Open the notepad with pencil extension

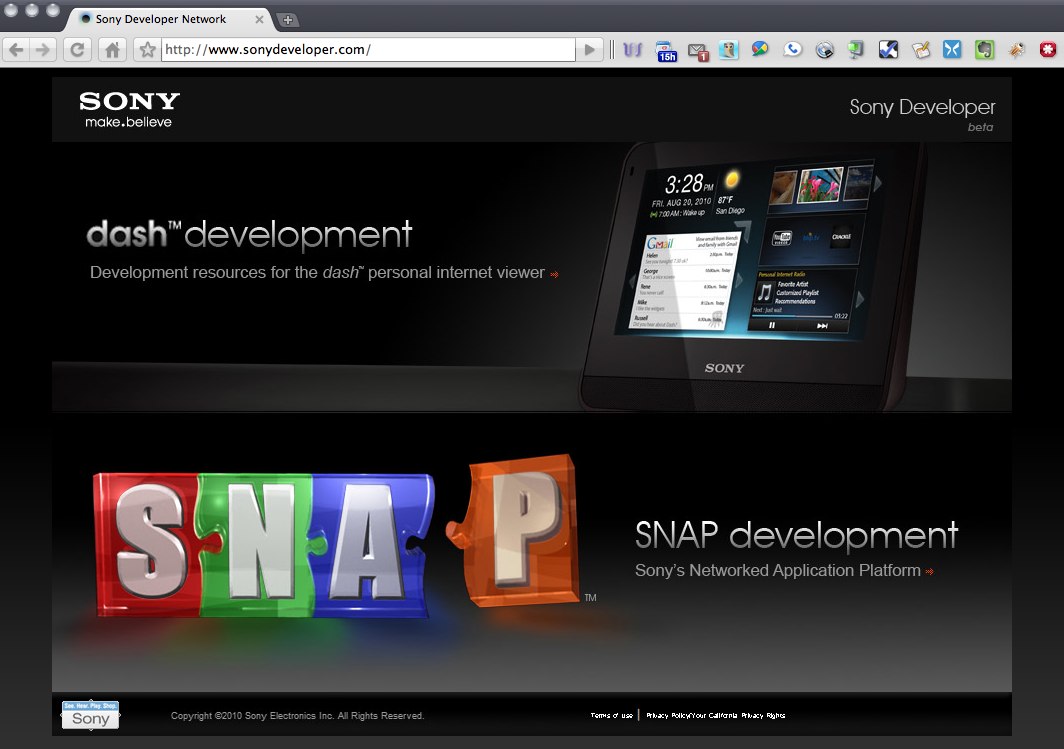(921, 50)
